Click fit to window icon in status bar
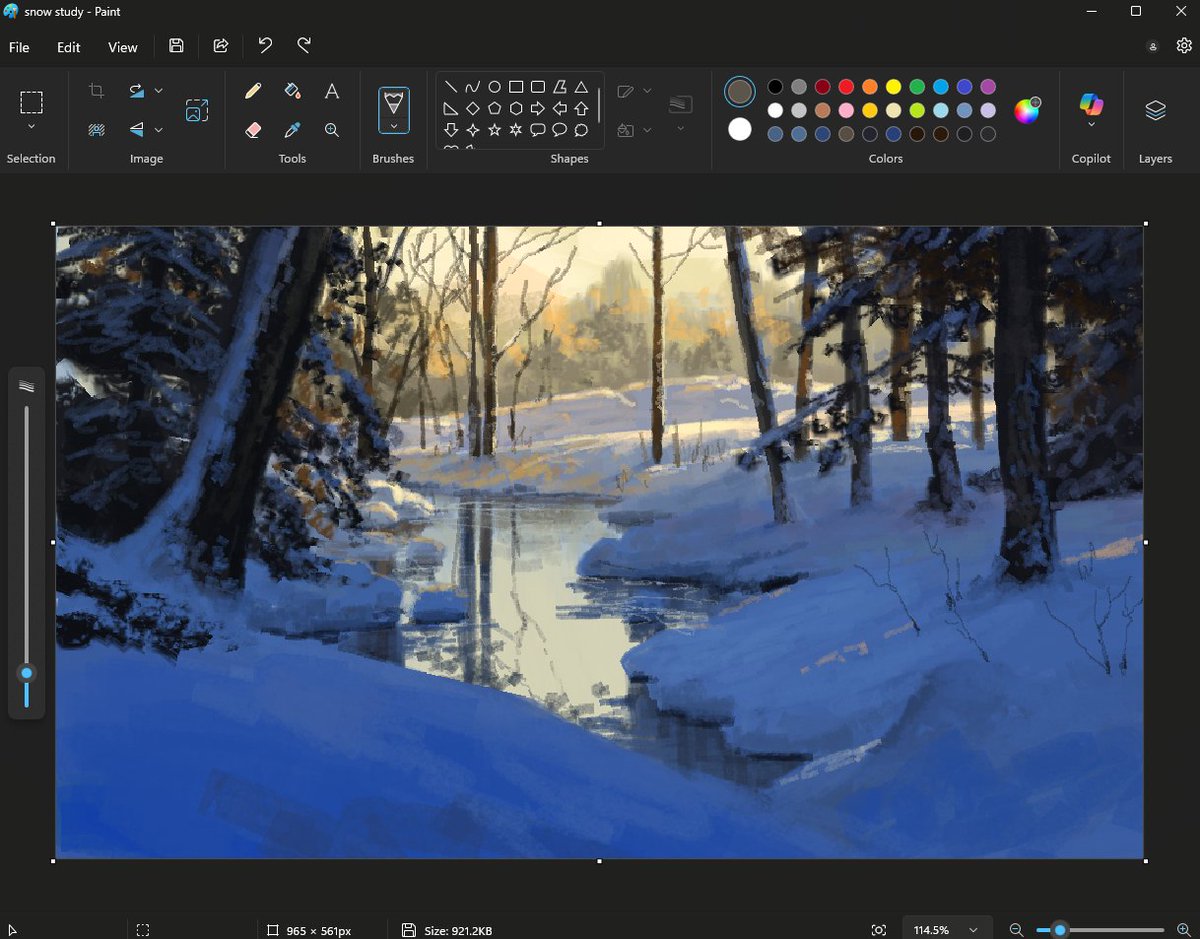1200x939 pixels. [x=878, y=930]
